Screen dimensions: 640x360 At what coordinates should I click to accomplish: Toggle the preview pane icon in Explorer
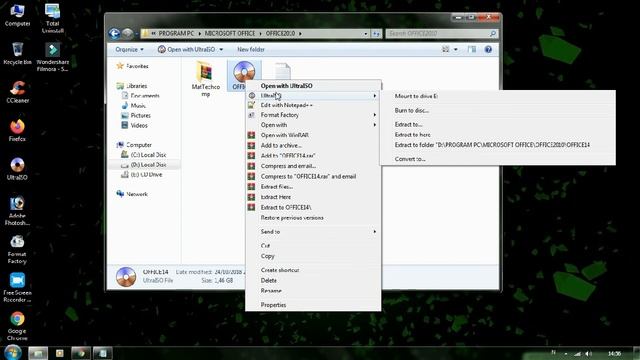point(472,49)
